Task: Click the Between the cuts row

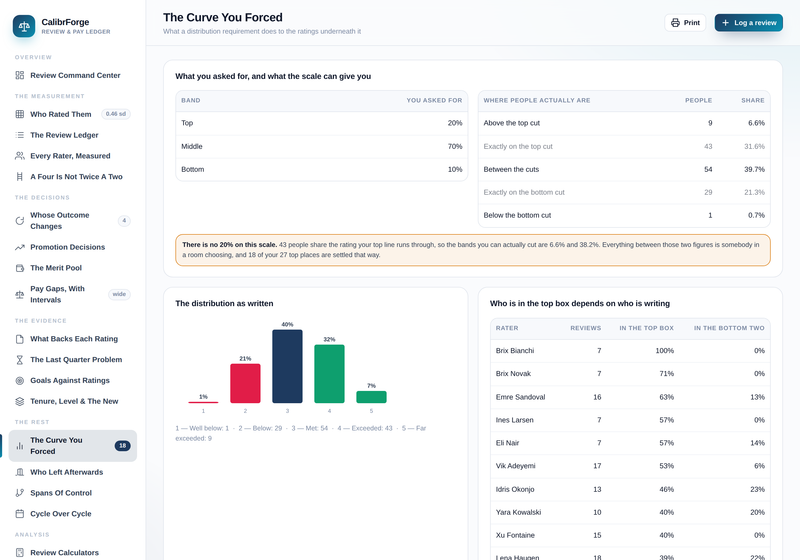Action: 624,169
